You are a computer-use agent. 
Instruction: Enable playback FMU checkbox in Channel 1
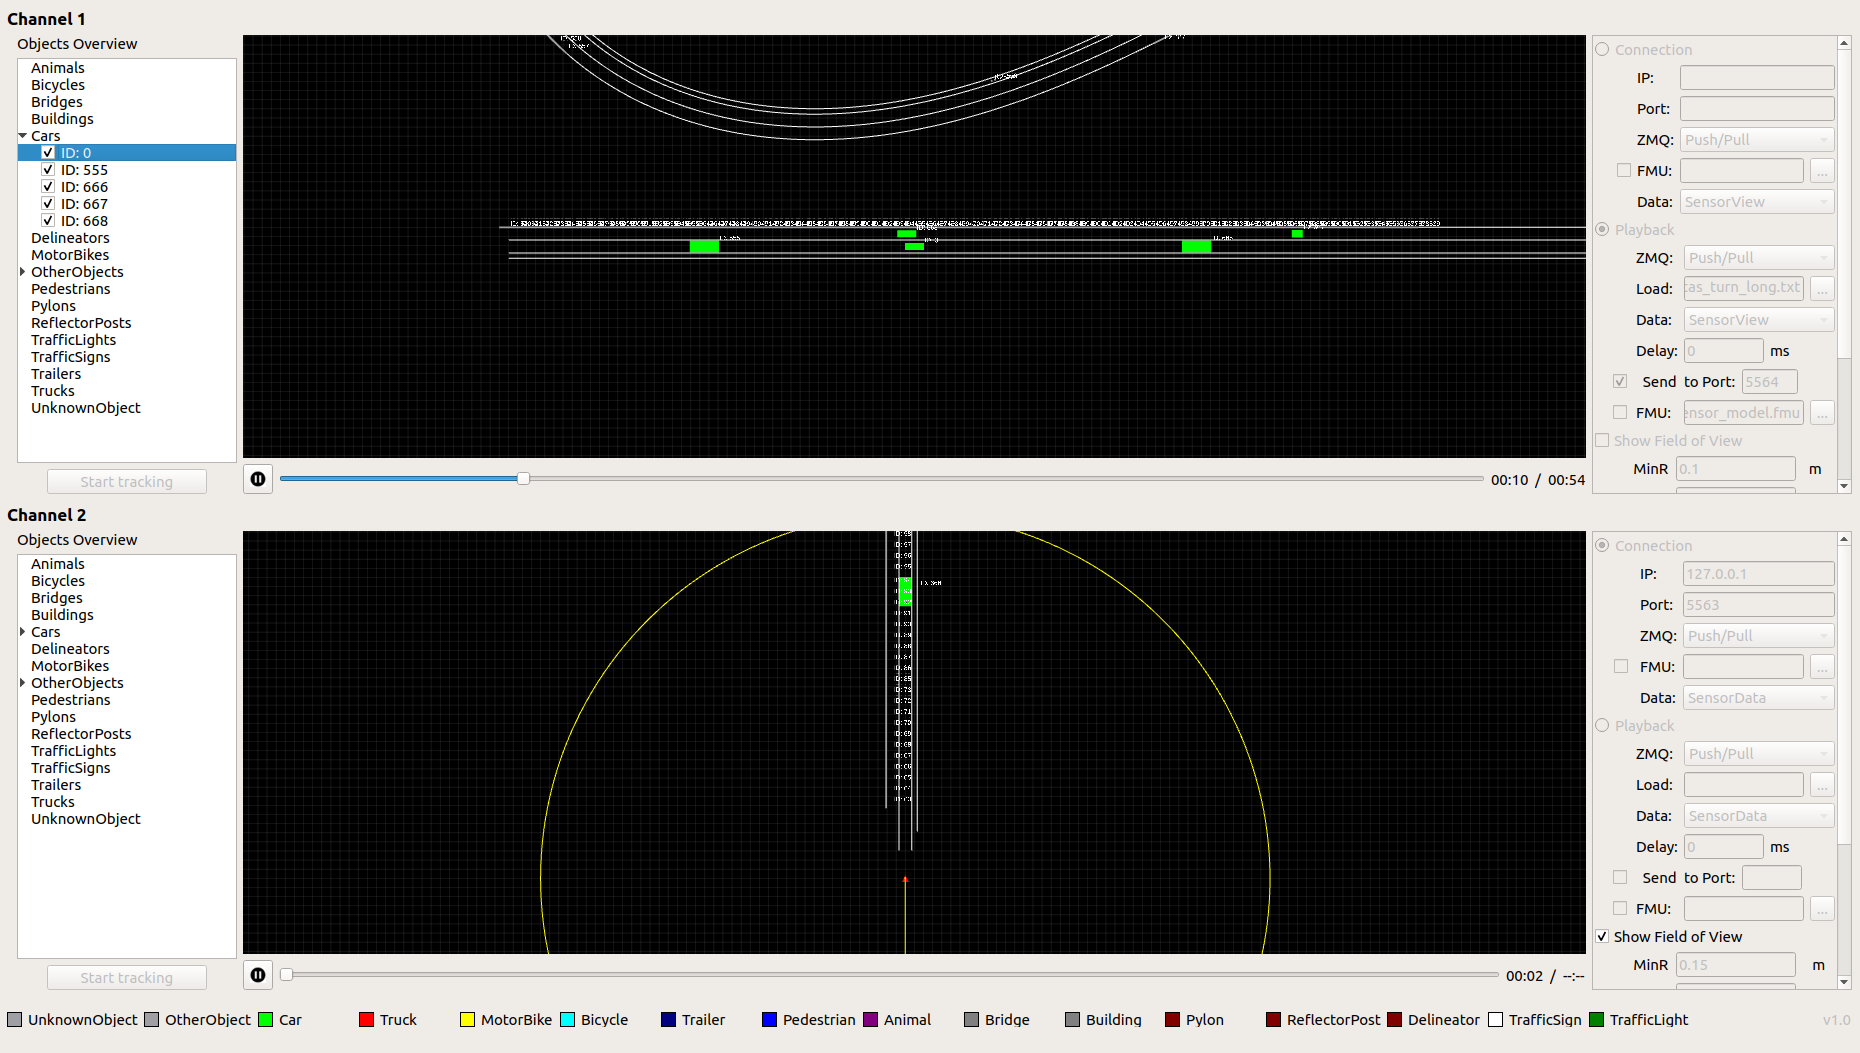coord(1620,412)
